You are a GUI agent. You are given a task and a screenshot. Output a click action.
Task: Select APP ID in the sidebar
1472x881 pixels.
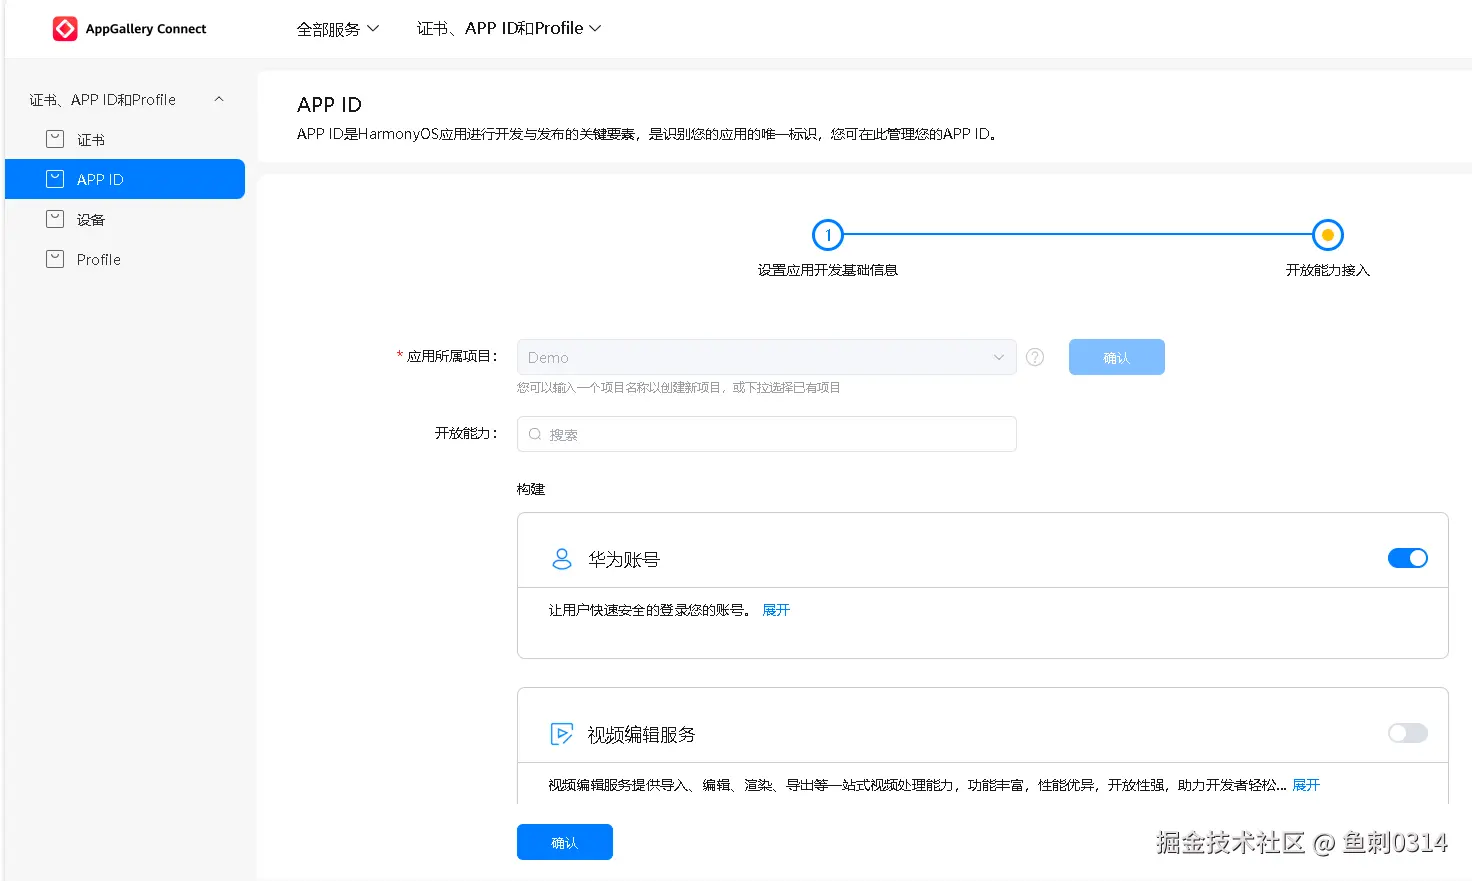(x=125, y=179)
